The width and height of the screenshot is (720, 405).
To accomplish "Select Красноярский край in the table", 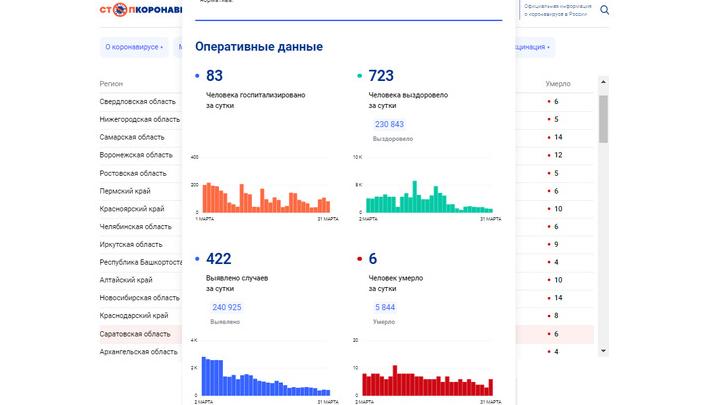I will pyautogui.click(x=132, y=209).
